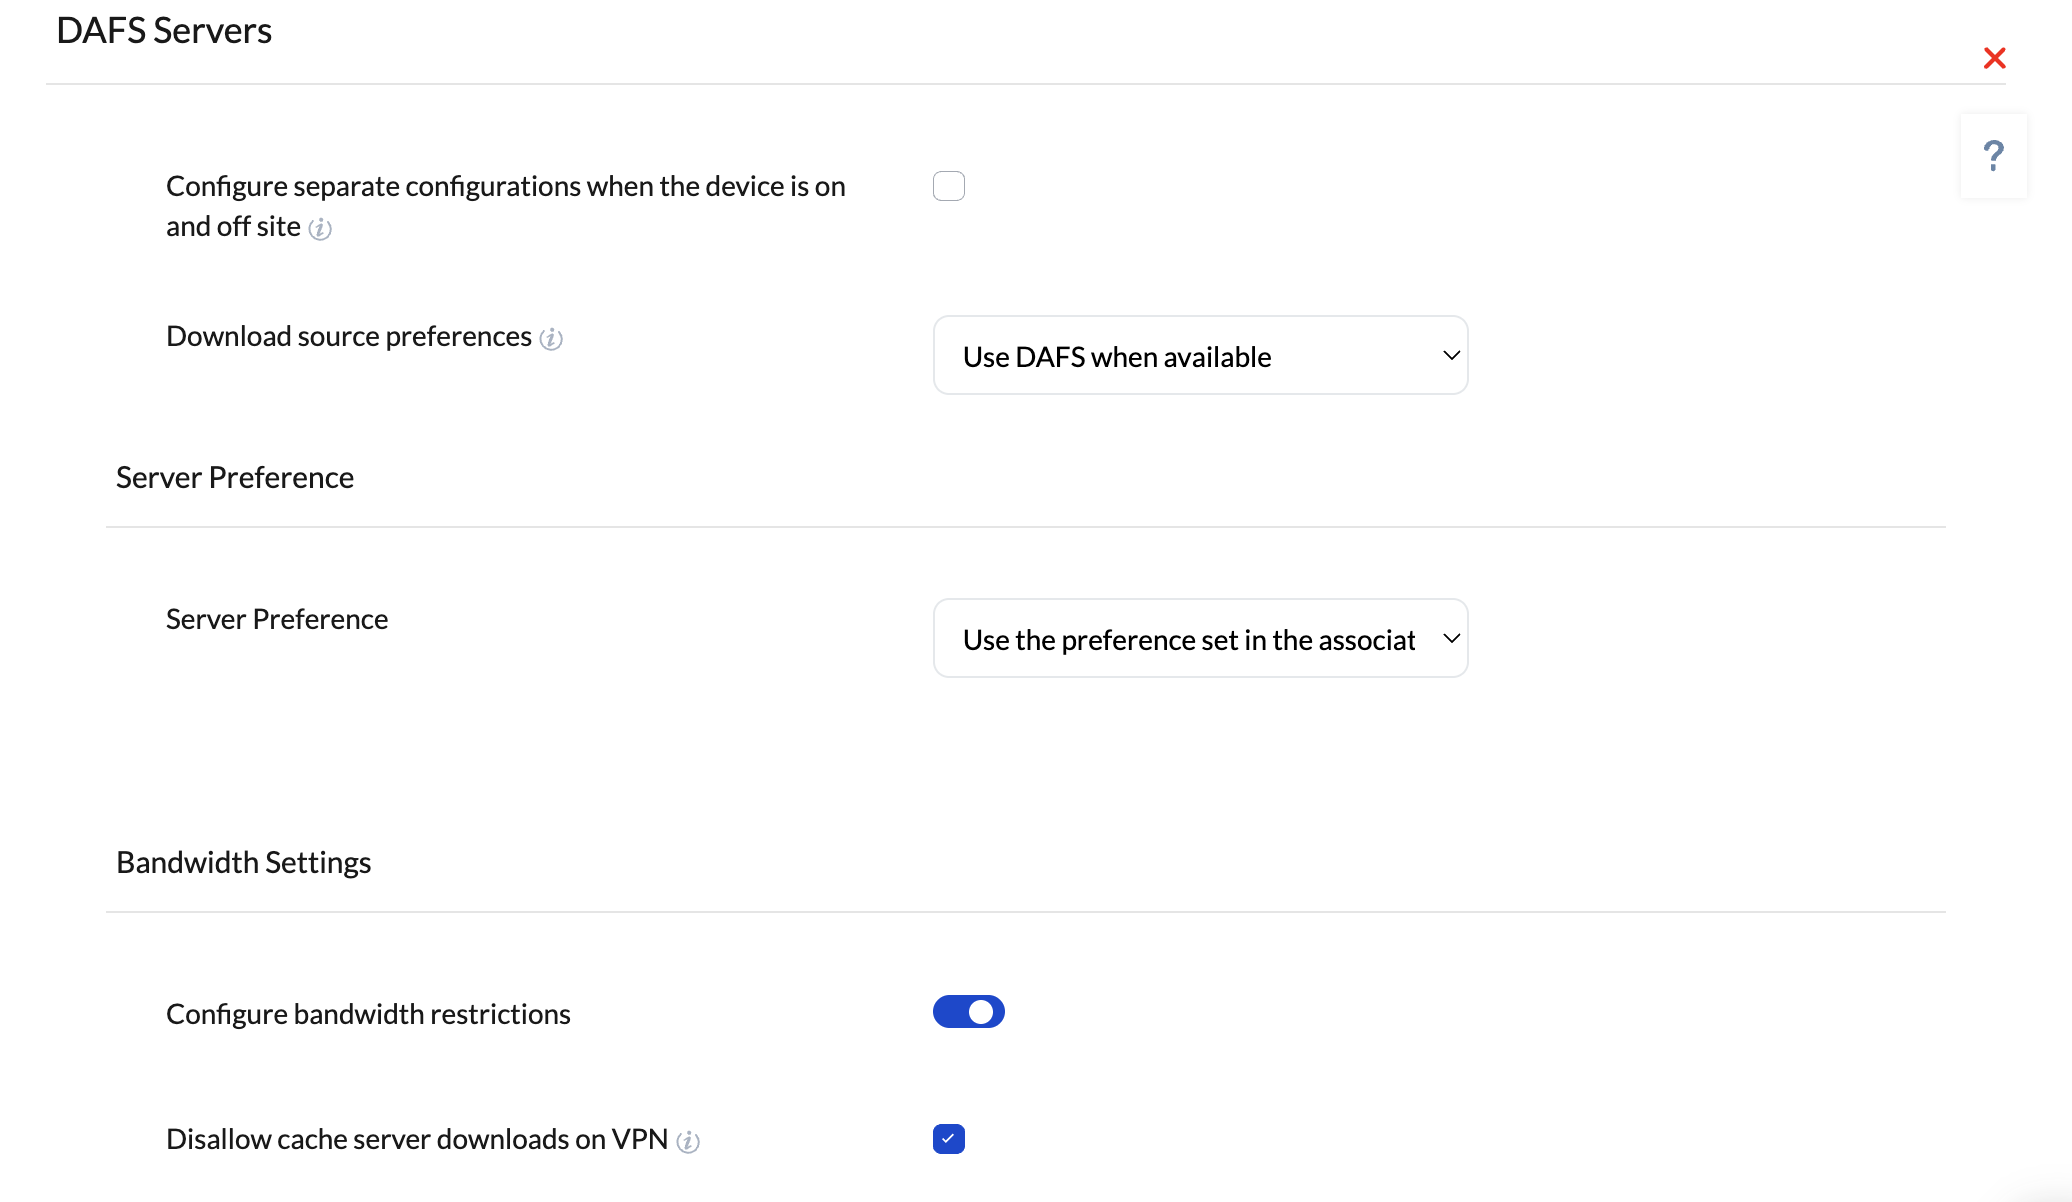Click info icon beside Download source preferences
The height and width of the screenshot is (1202, 2072).
551,339
